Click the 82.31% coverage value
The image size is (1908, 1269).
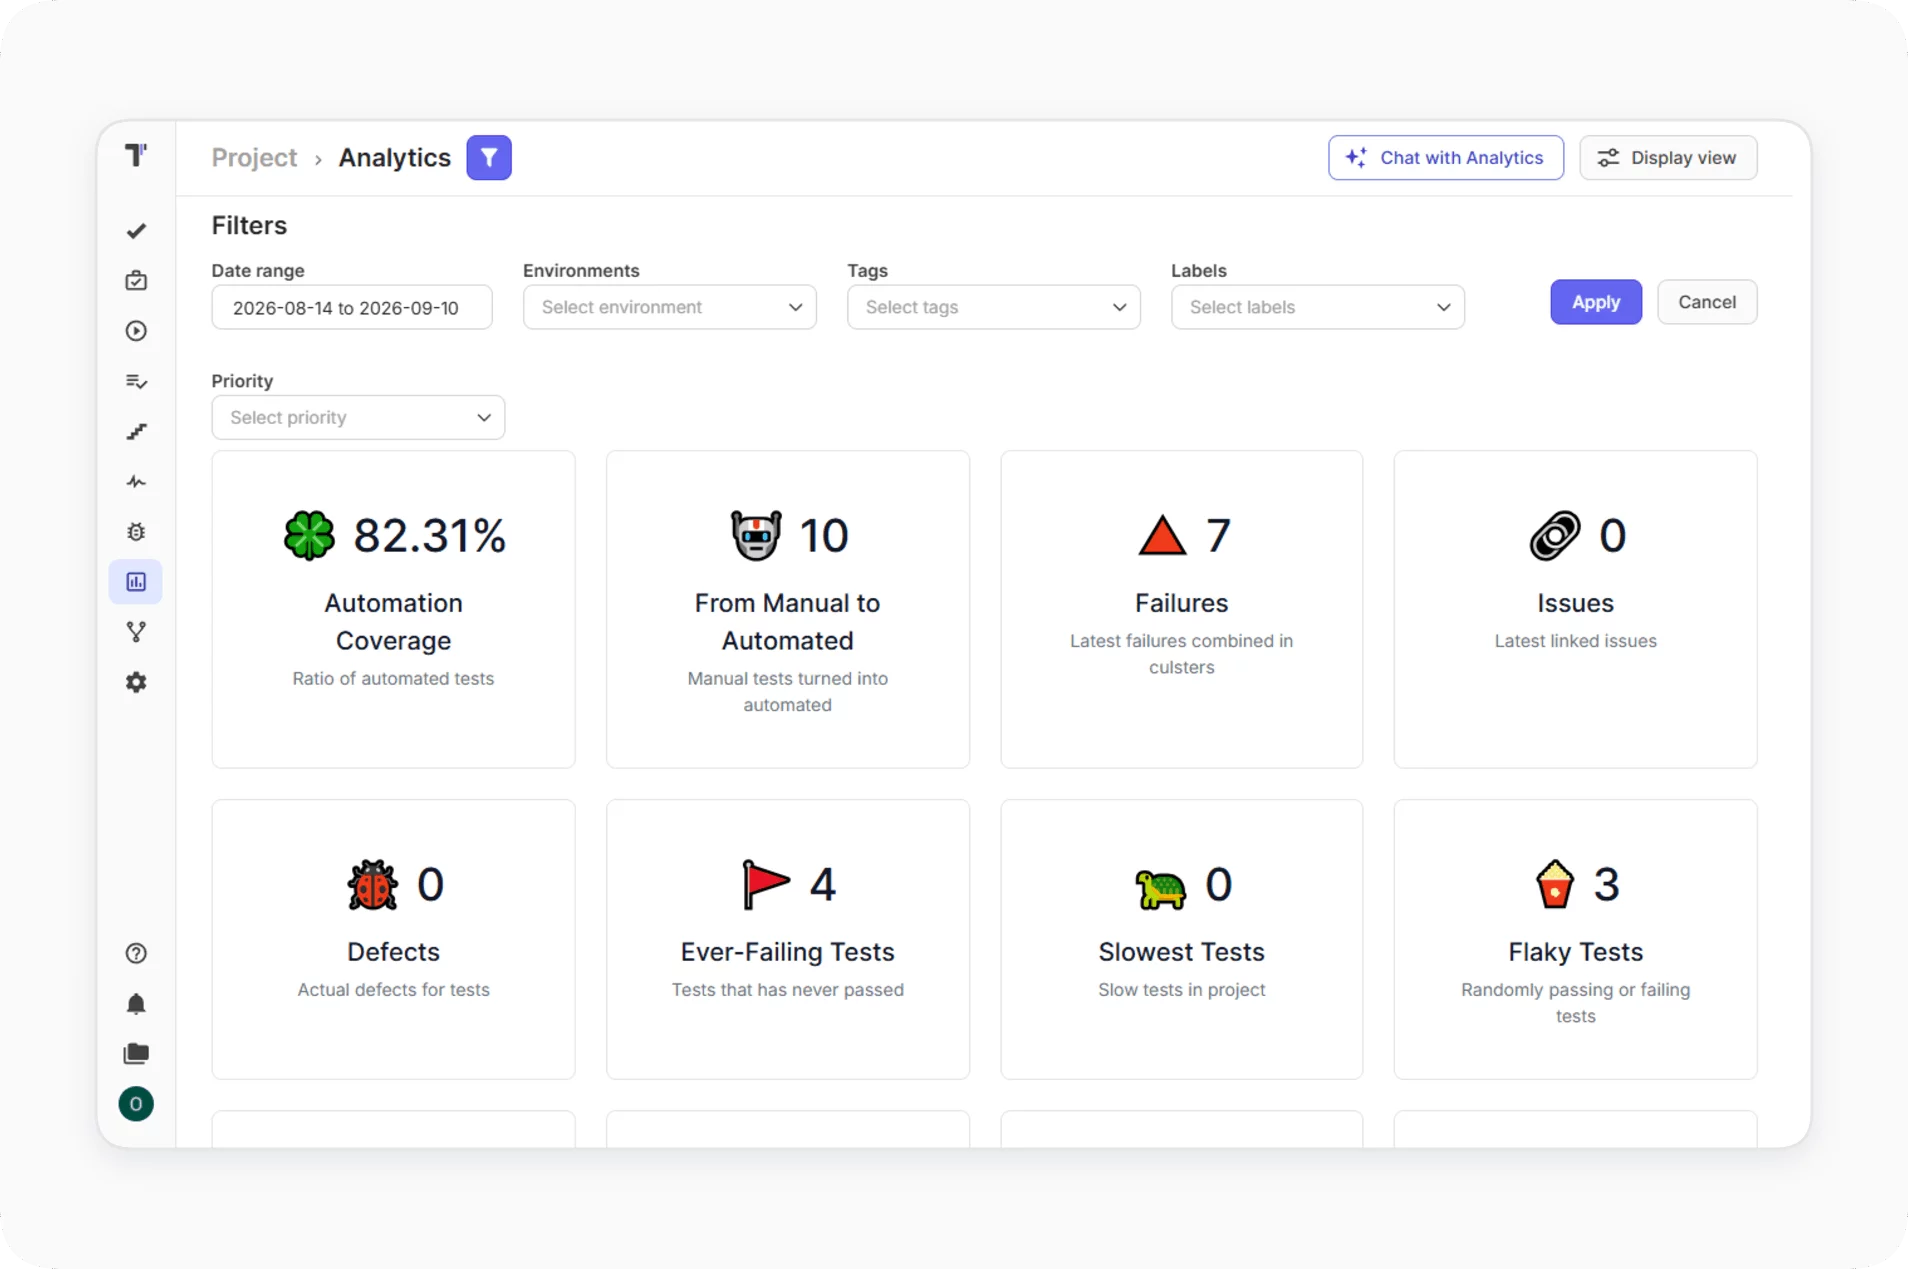click(x=430, y=535)
